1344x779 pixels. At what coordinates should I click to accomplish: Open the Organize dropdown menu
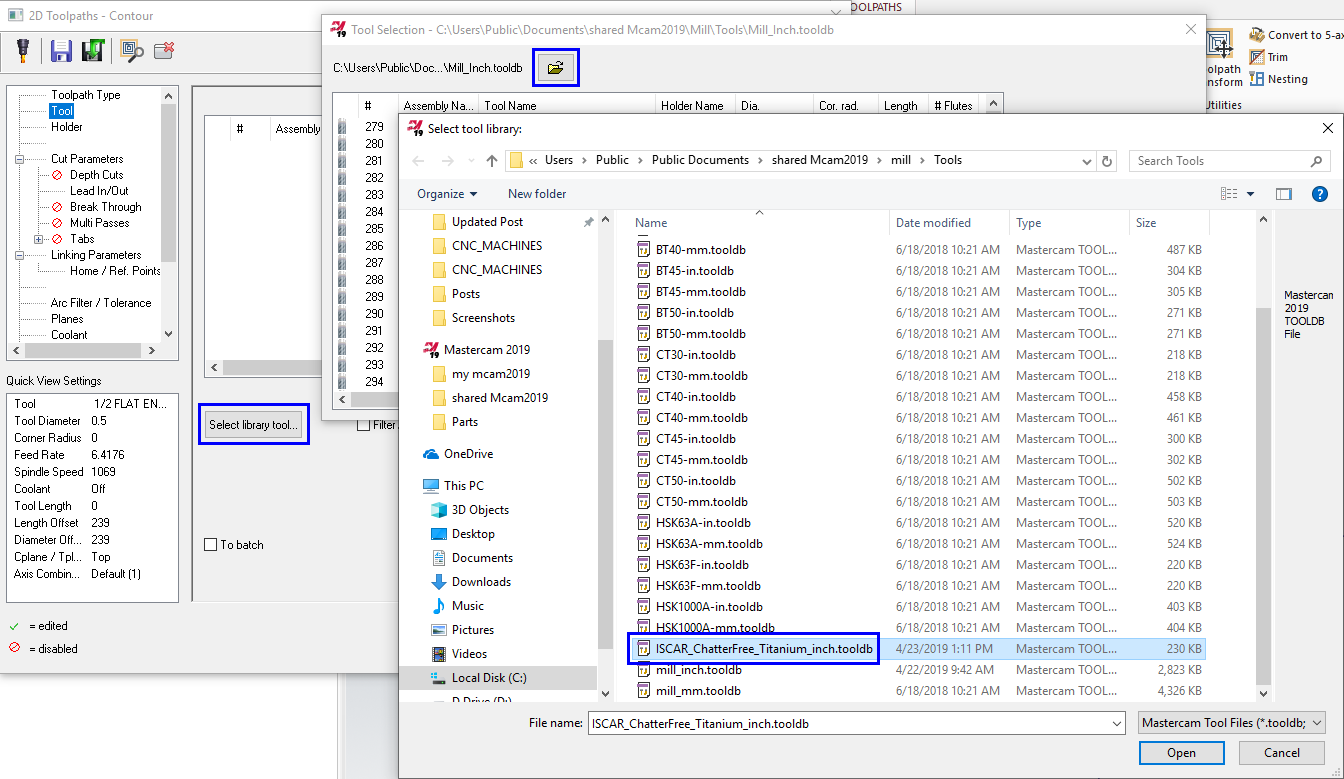pos(447,194)
